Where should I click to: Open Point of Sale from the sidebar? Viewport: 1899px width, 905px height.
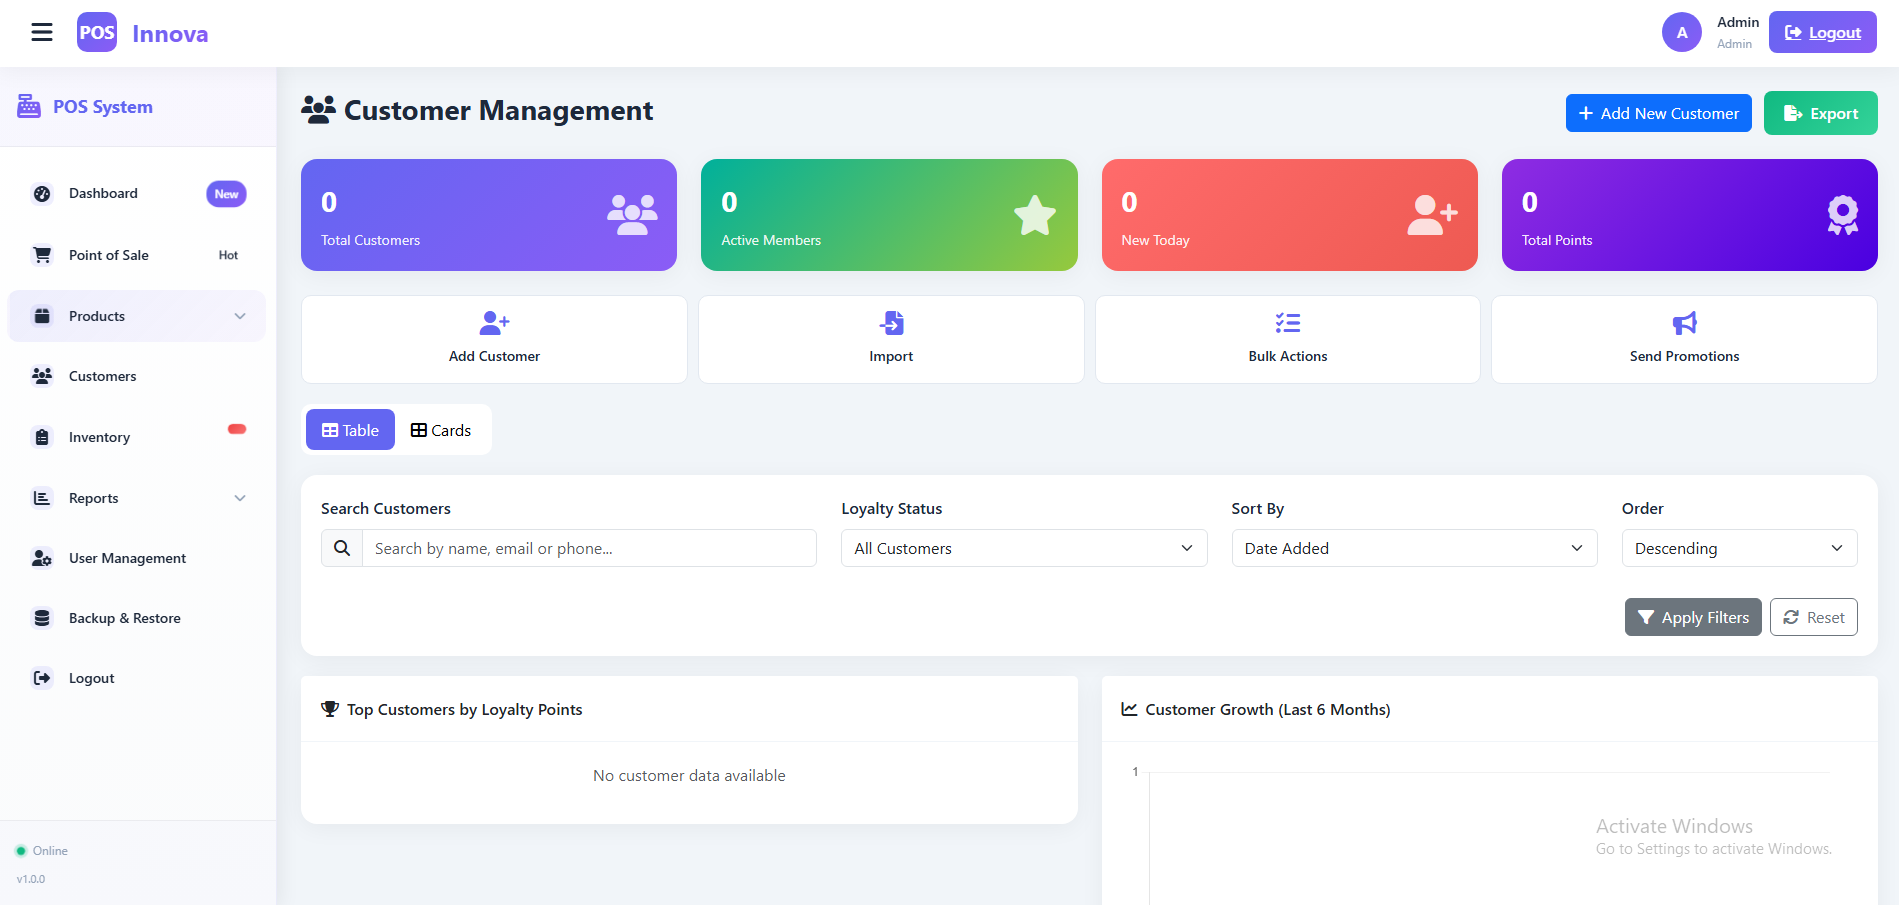[109, 255]
